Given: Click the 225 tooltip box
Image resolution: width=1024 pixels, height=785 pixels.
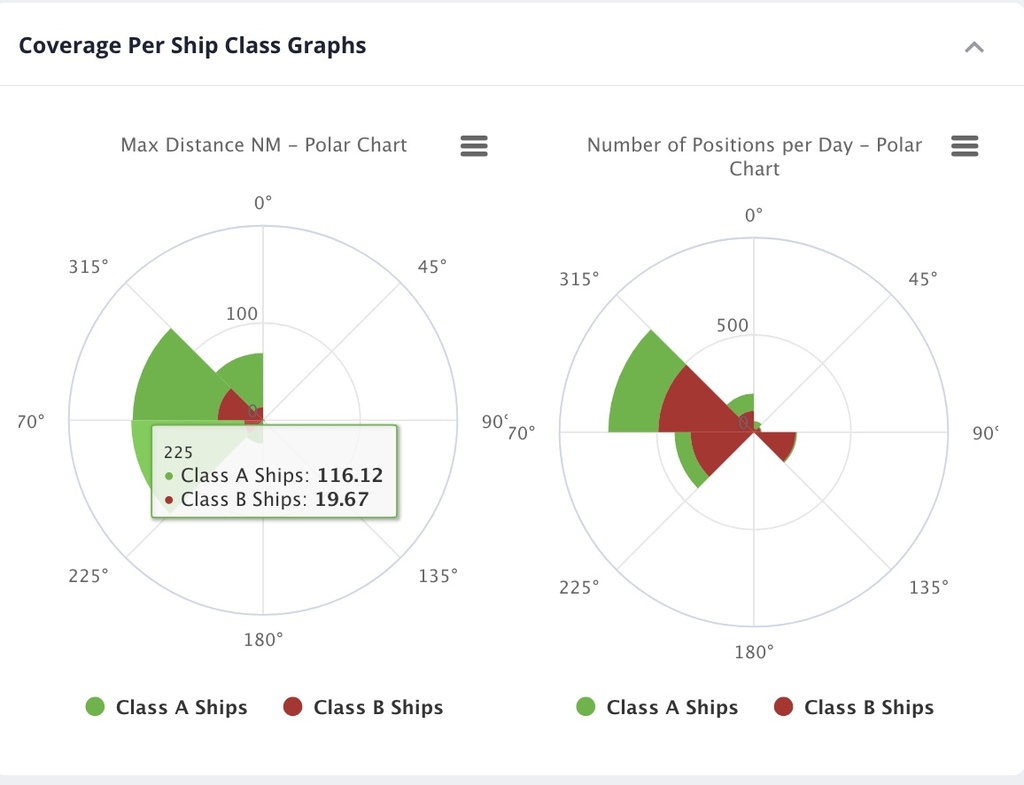Looking at the screenshot, I should [x=274, y=472].
